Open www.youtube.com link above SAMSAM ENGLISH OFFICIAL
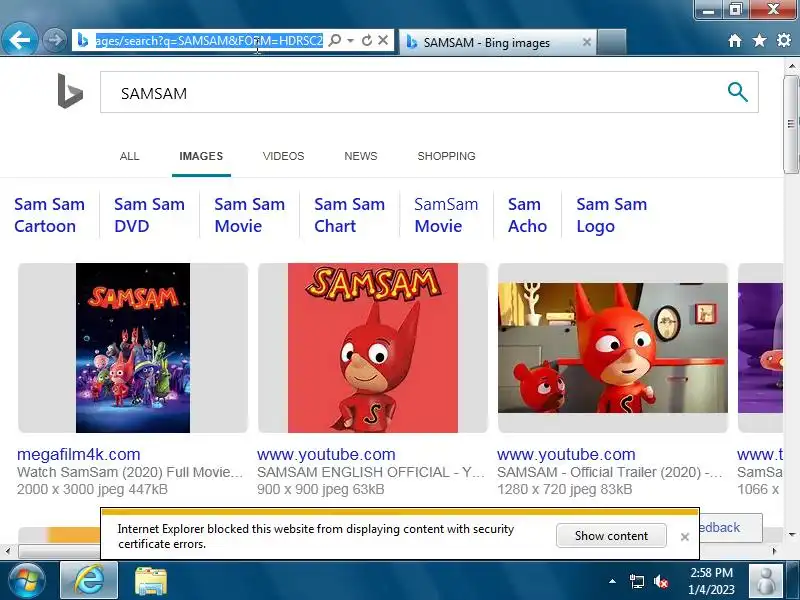Image resolution: width=800 pixels, height=600 pixels. [326, 454]
